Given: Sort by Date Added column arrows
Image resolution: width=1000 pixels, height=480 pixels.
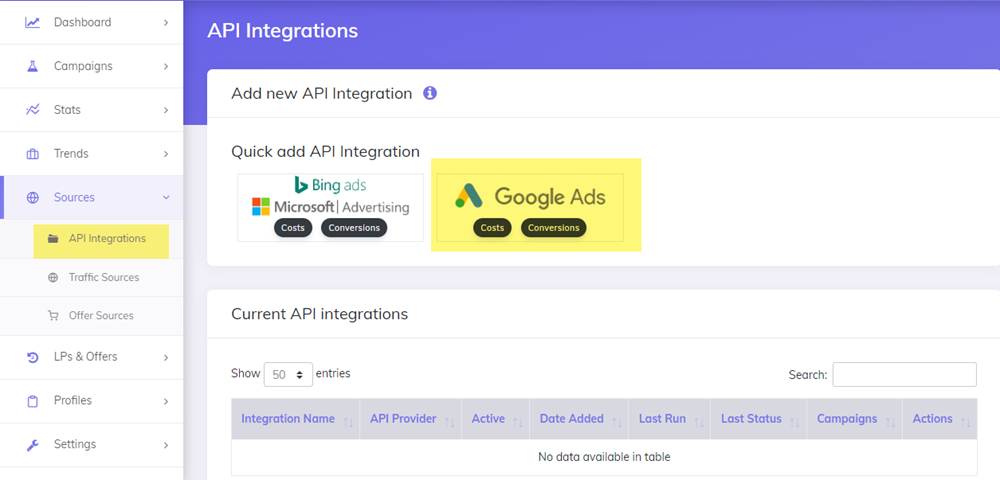Looking at the screenshot, I should (x=616, y=421).
